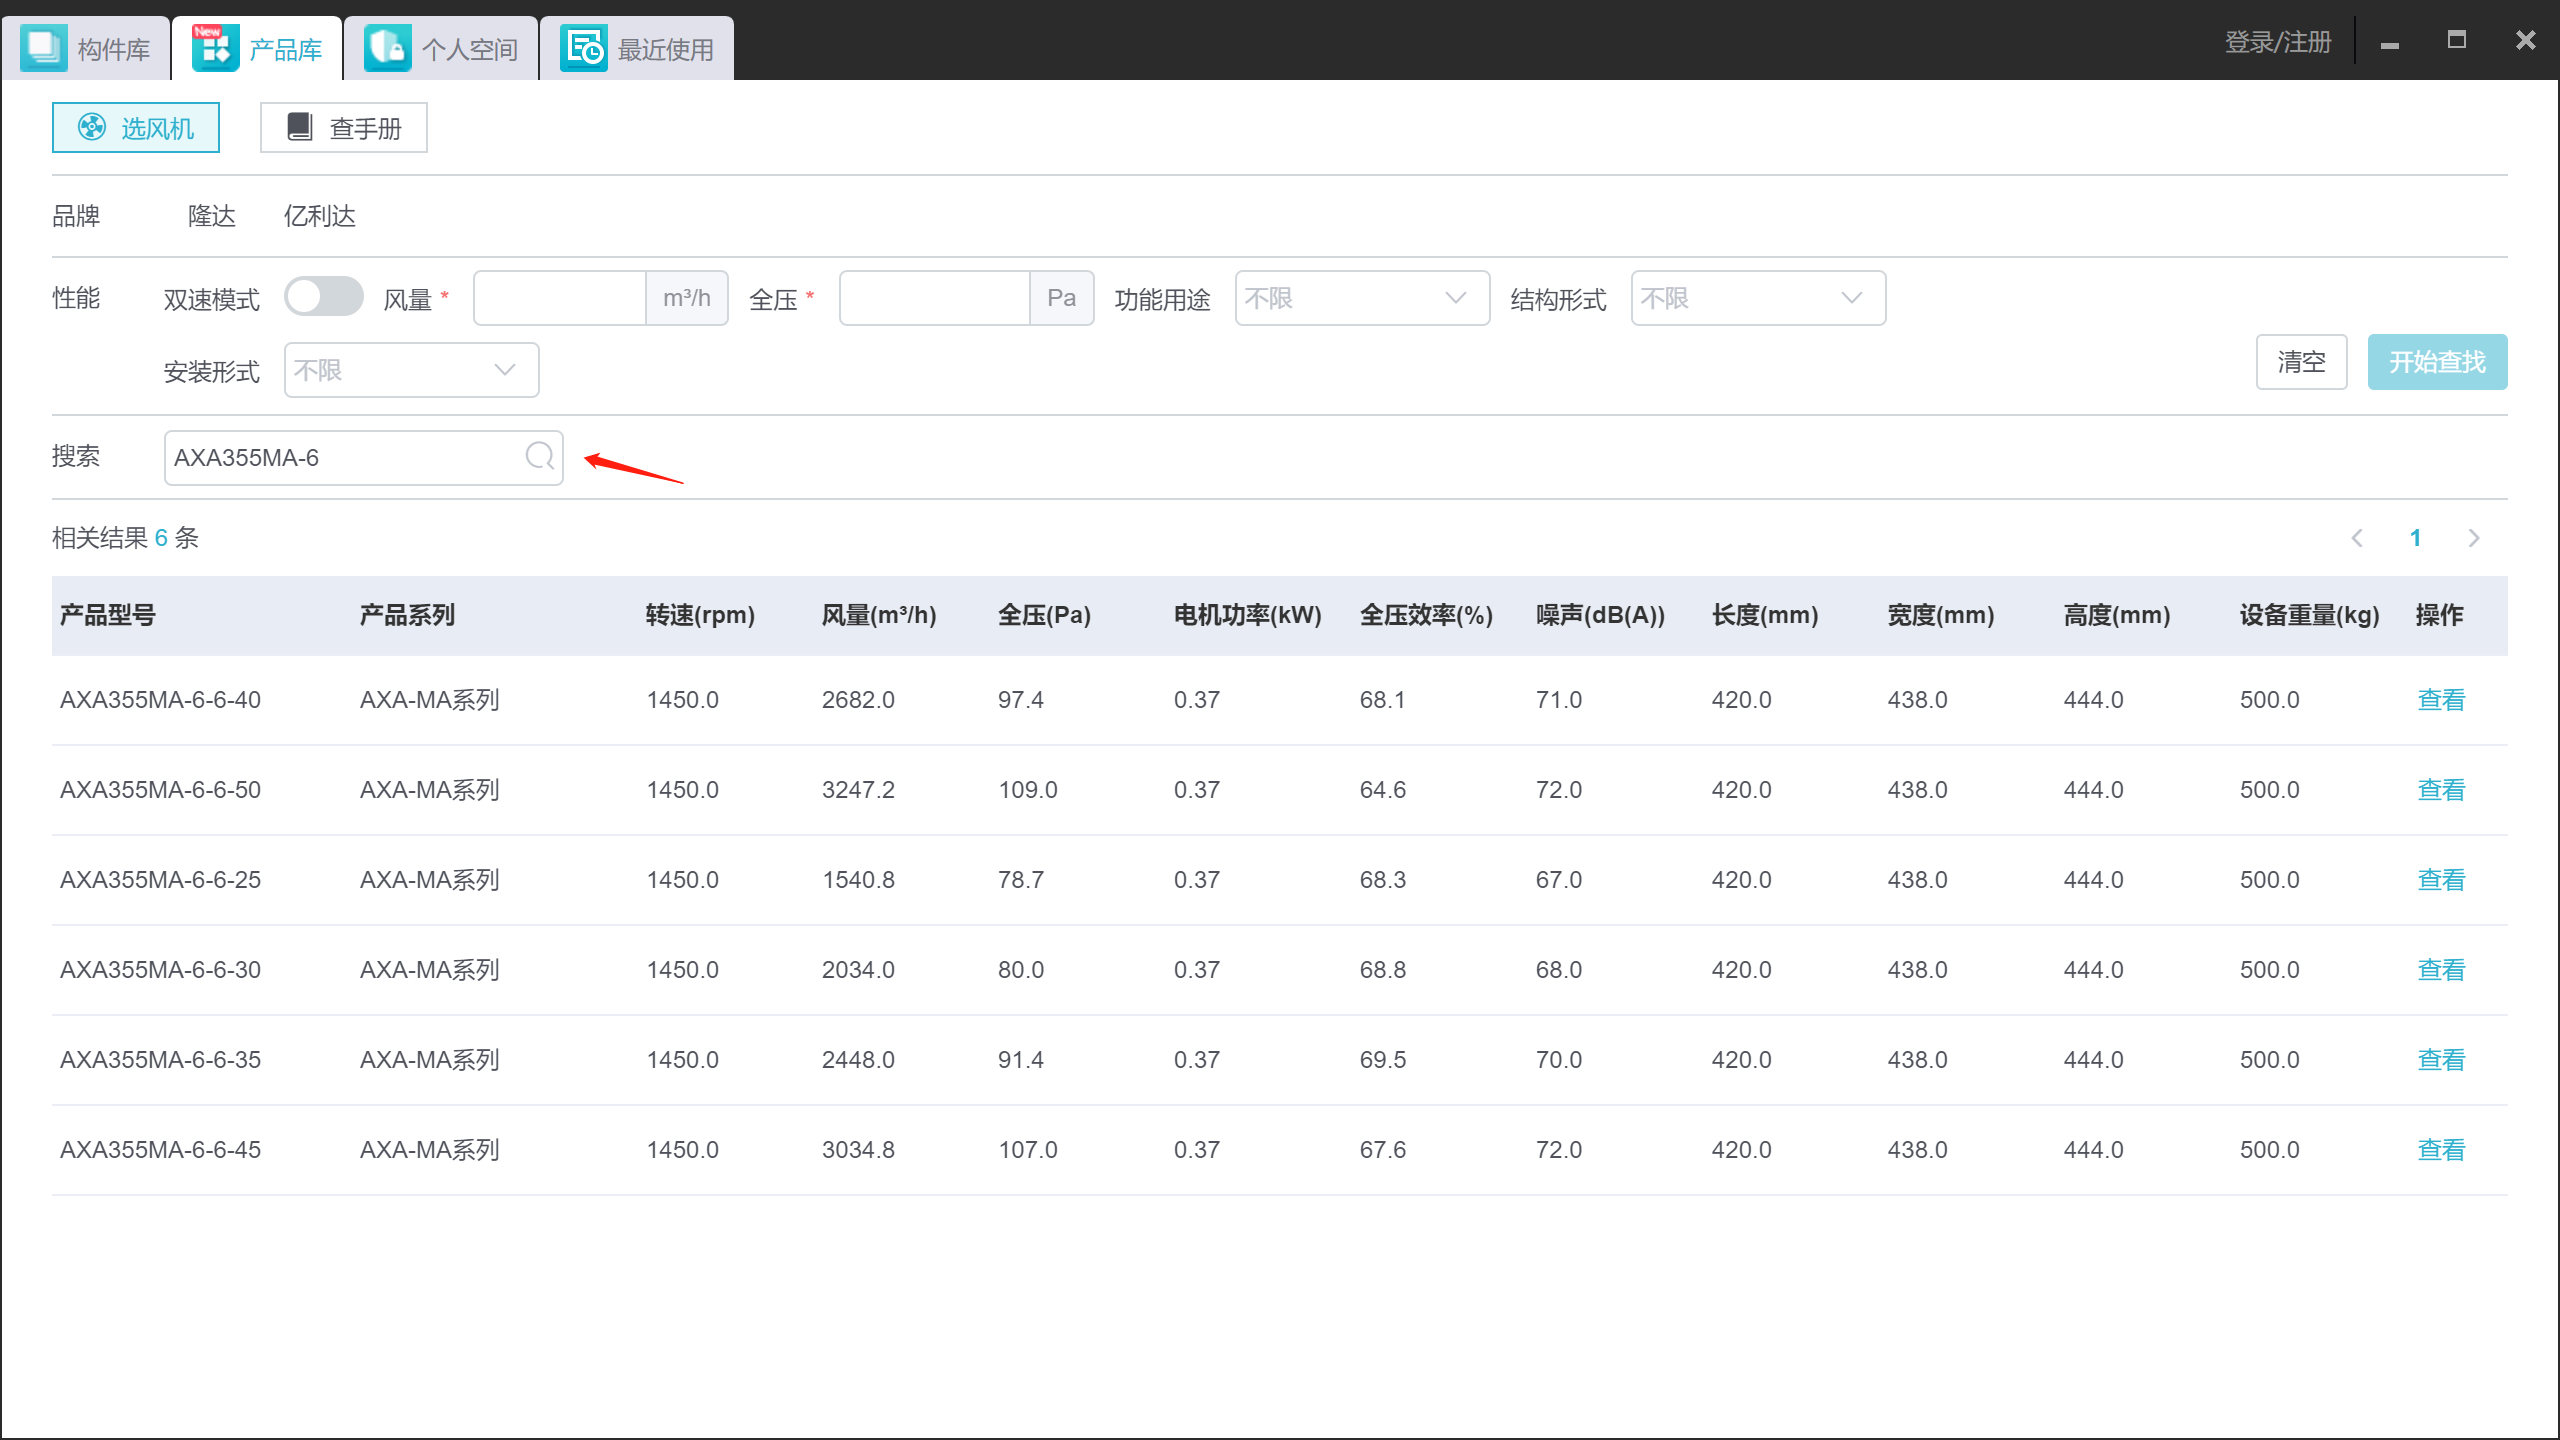Switch to the 个人空间 tab
The height and width of the screenshot is (1440, 2560).
441,48
